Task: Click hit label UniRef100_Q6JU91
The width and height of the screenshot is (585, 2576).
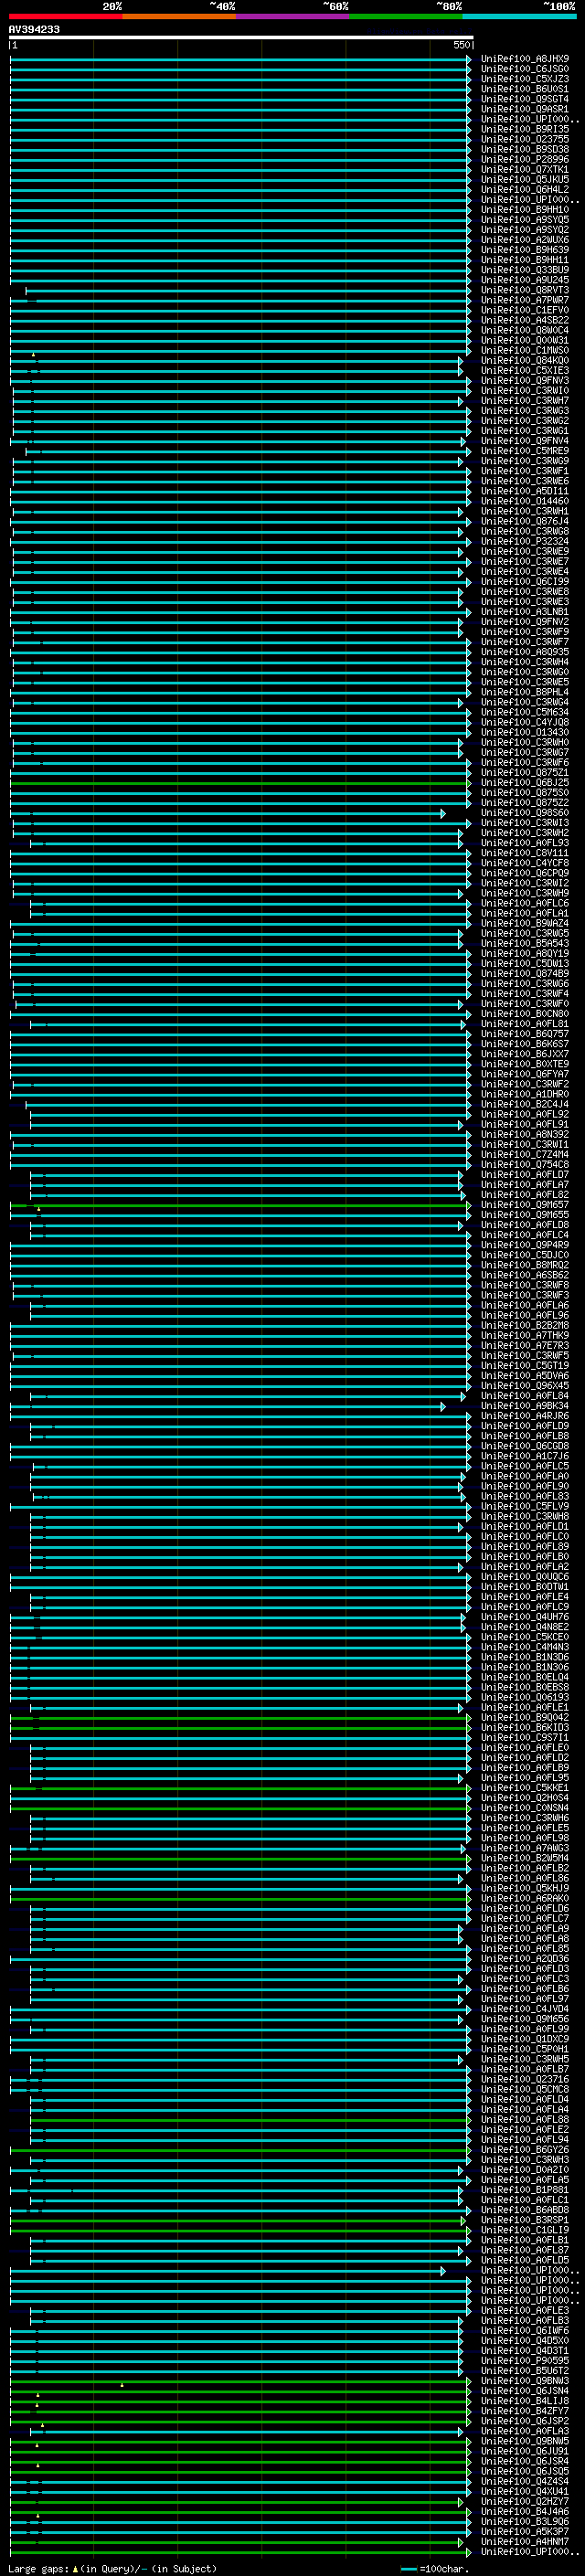Action: tap(525, 2450)
